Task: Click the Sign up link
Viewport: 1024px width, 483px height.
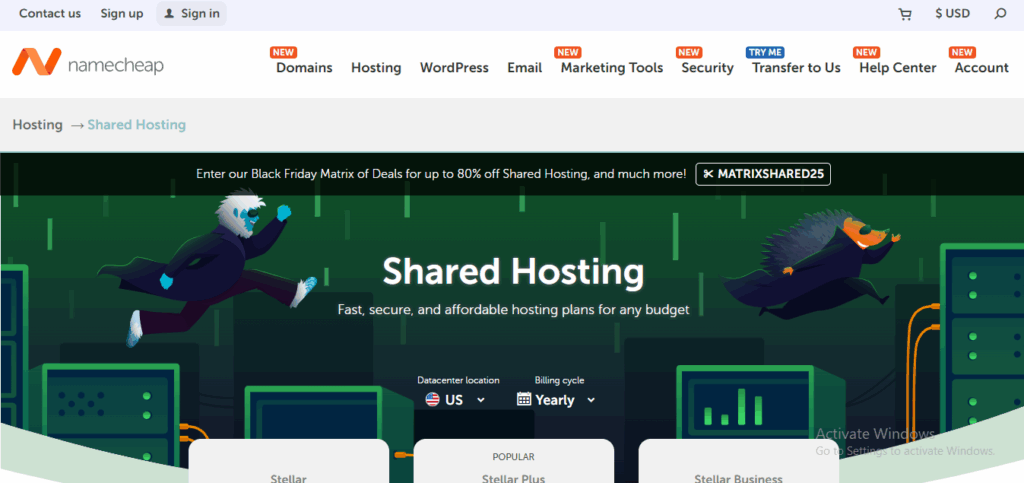Action: click(121, 14)
